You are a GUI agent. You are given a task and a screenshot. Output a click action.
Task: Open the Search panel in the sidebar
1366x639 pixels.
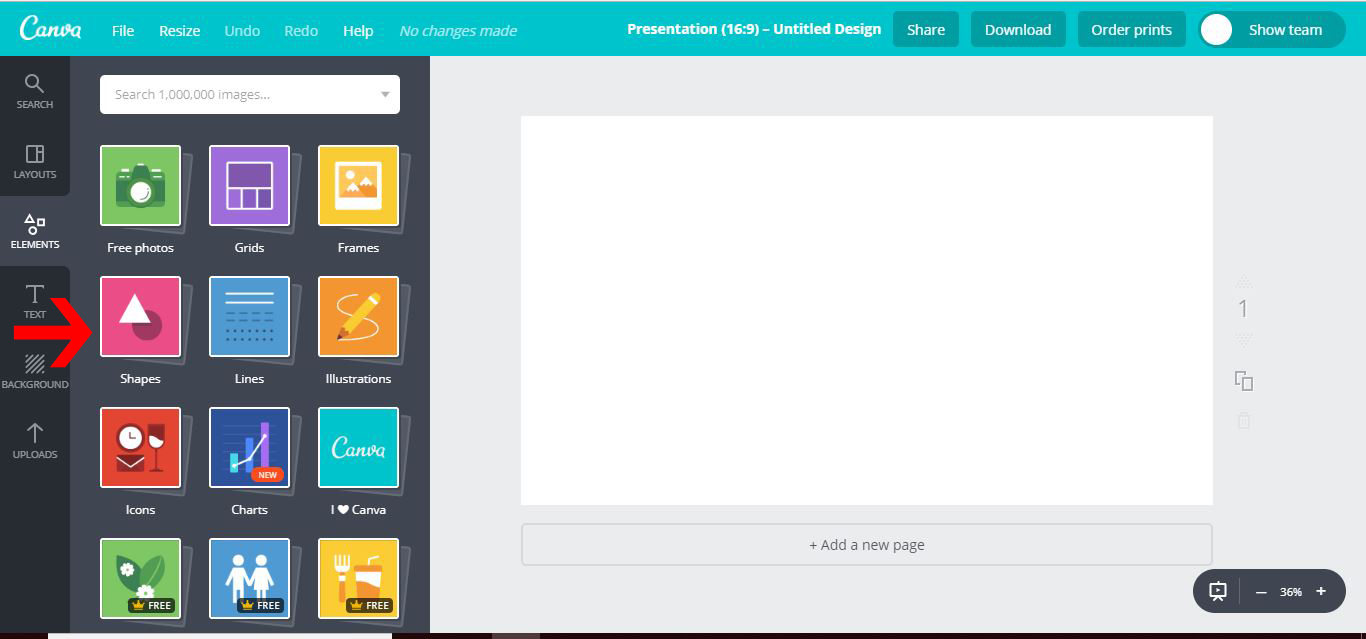point(34,92)
